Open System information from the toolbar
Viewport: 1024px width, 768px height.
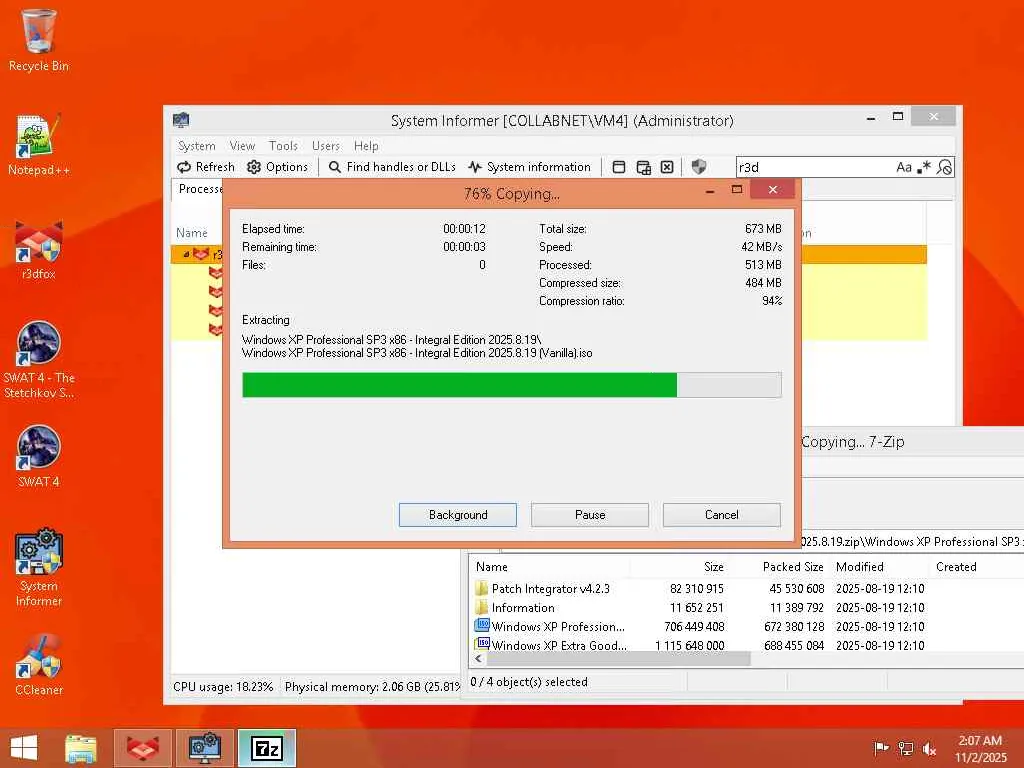pyautogui.click(x=530, y=167)
